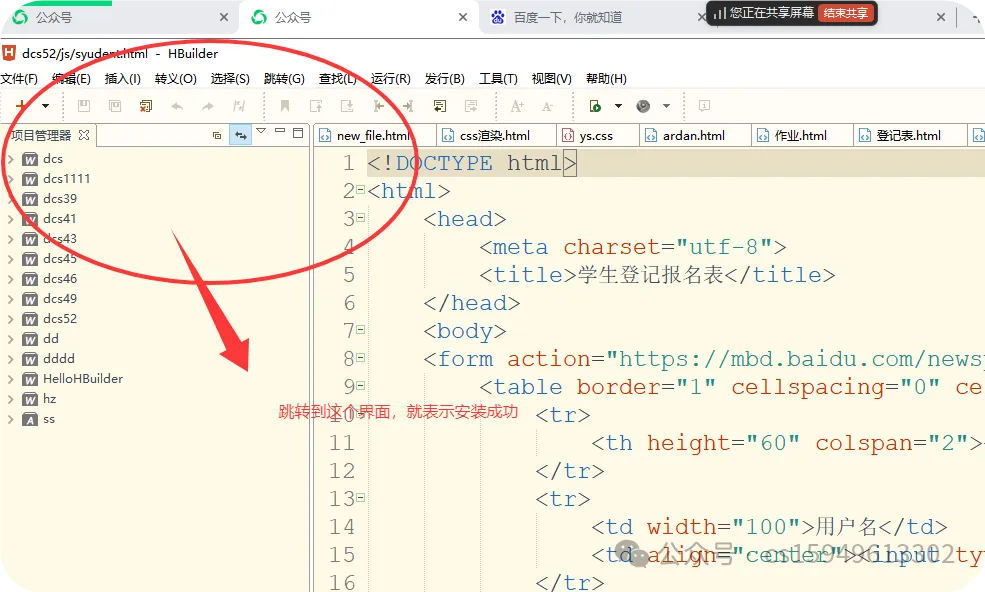Open the dropdown arrow beside the New plus button
This screenshot has width=985, height=592.
coord(45,106)
